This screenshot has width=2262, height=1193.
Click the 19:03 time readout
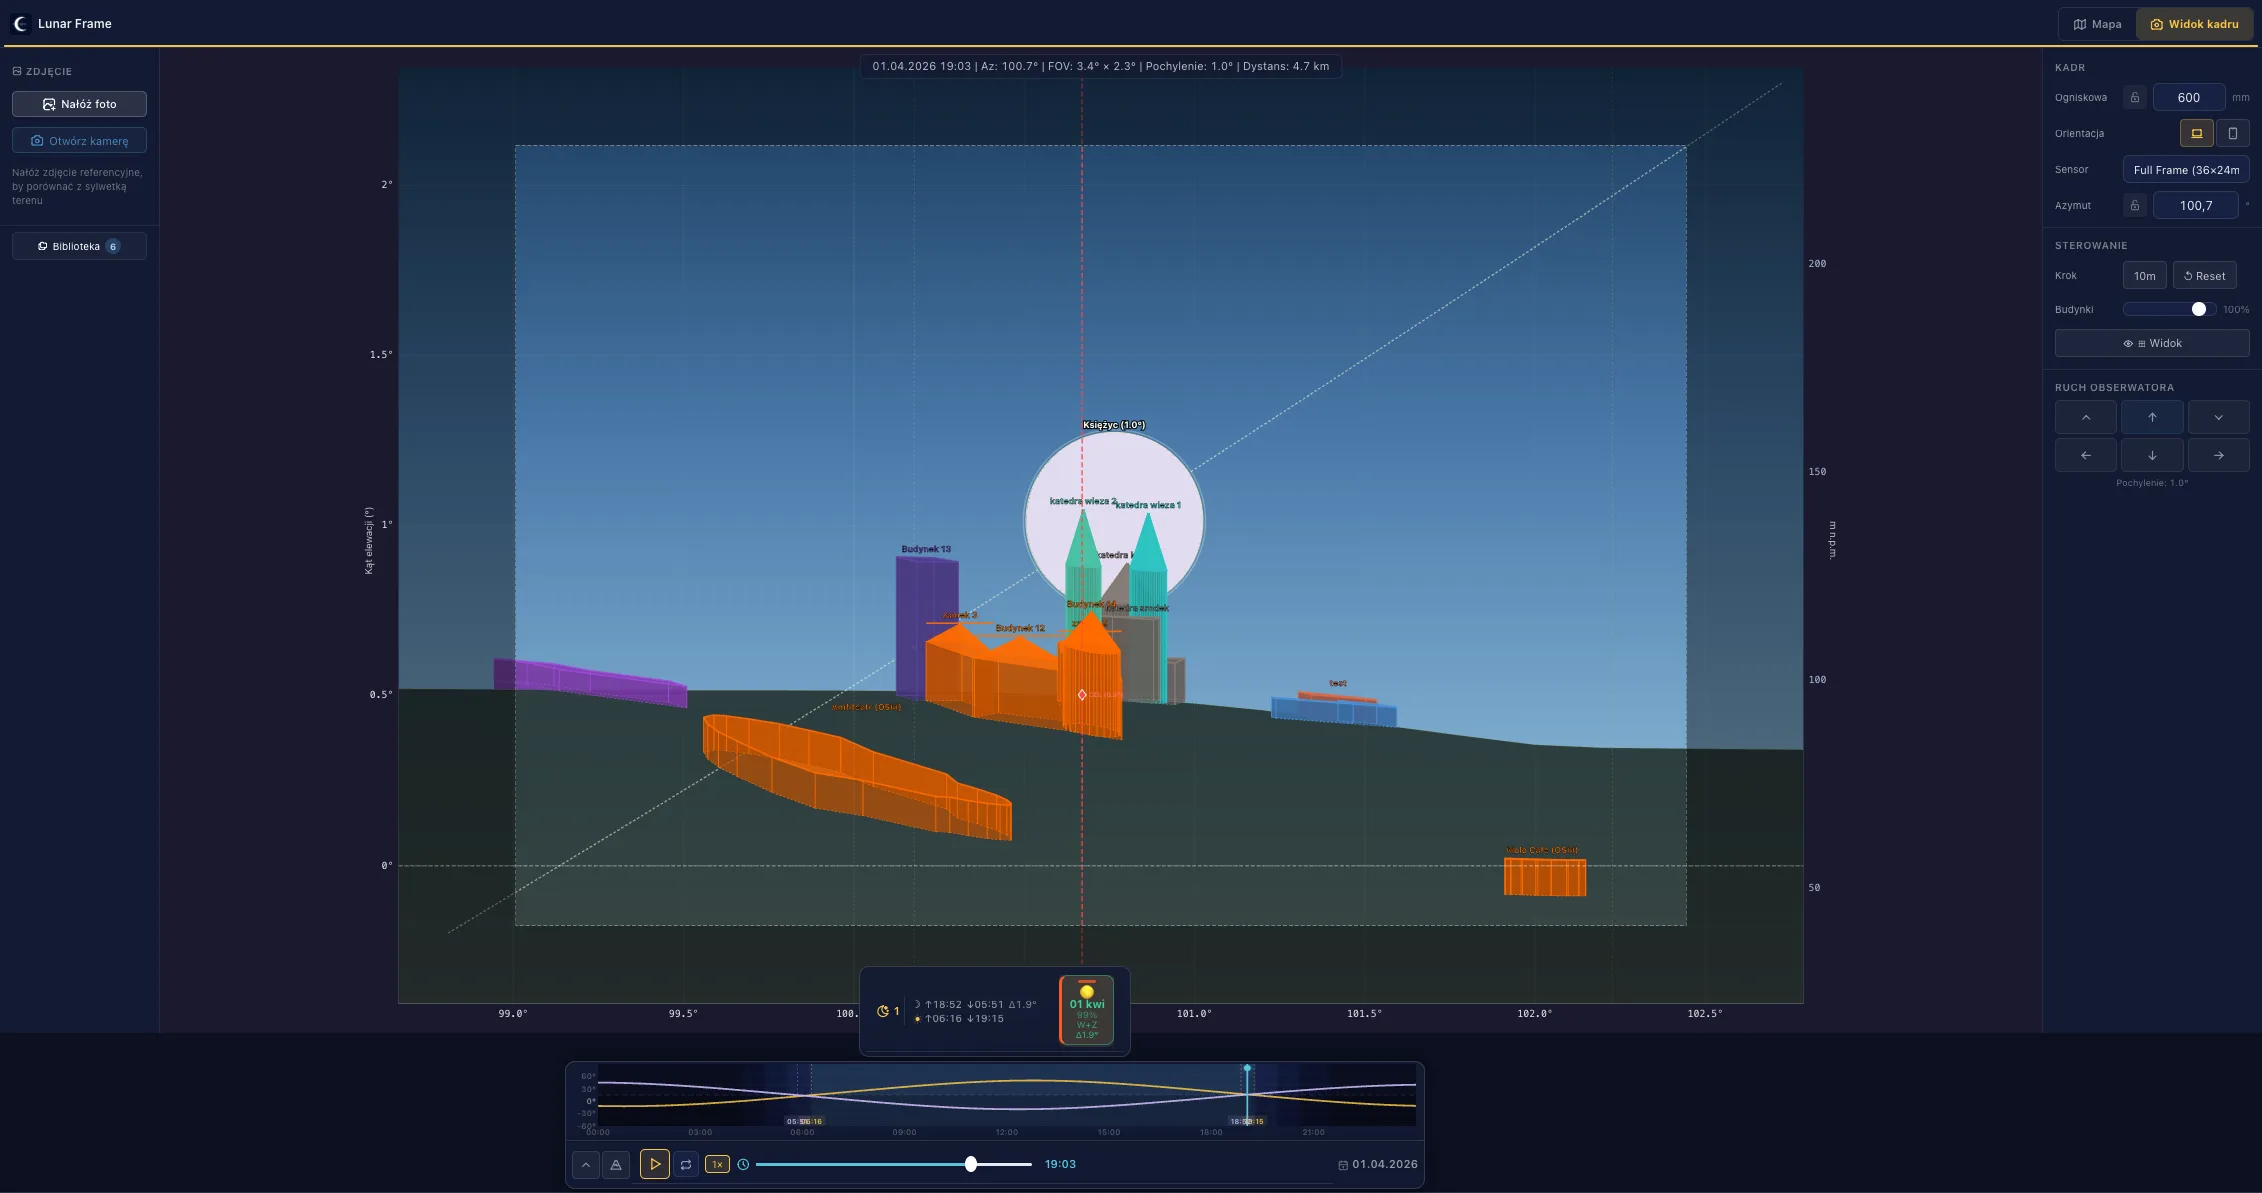point(1060,1164)
